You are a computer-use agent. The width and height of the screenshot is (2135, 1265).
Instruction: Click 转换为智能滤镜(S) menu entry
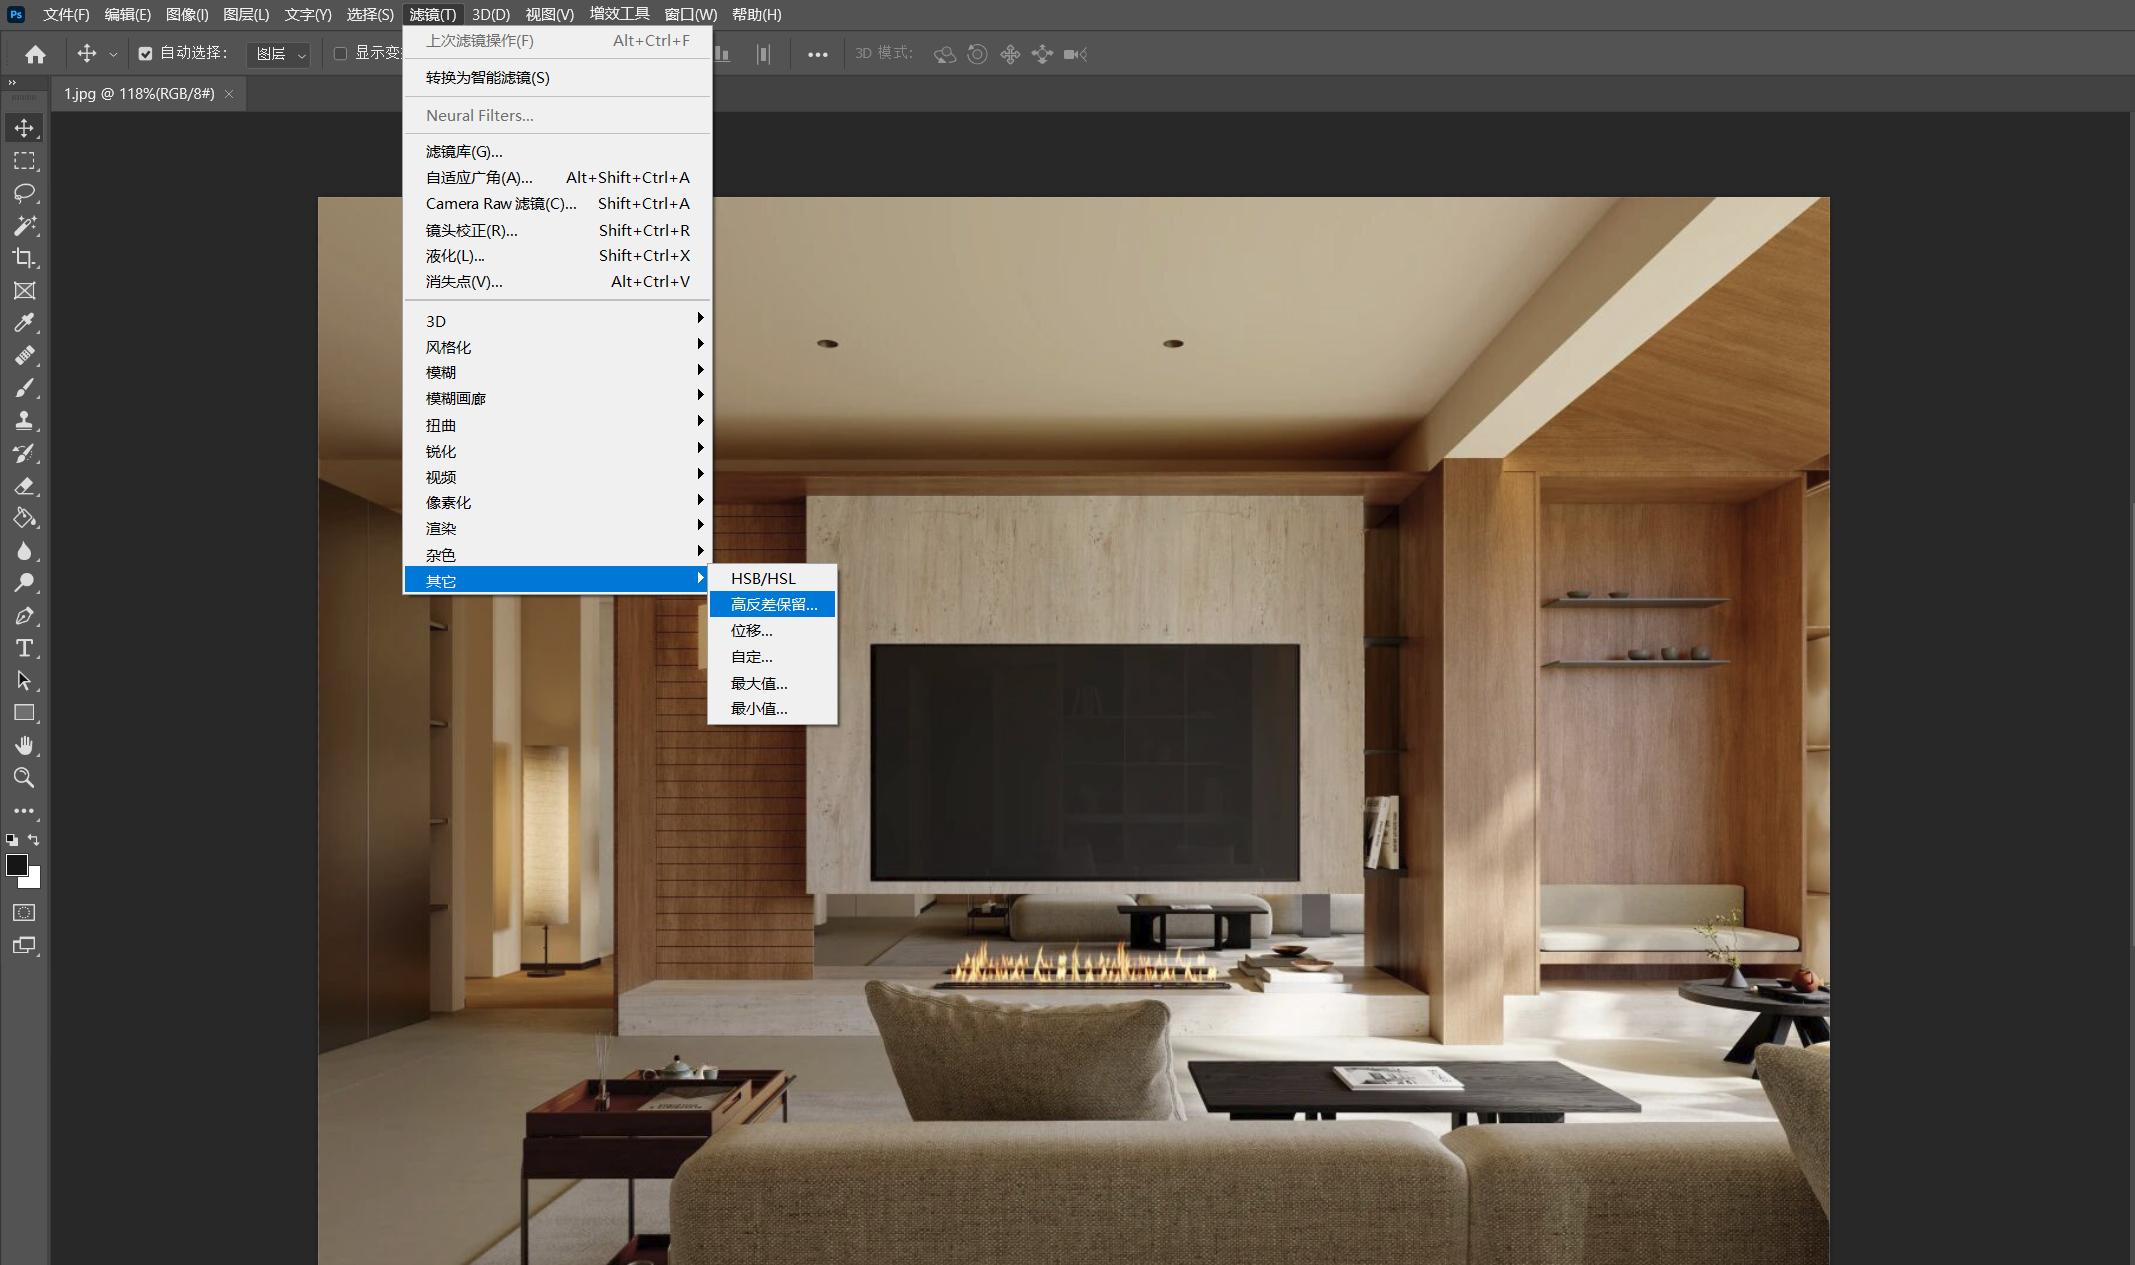point(488,77)
